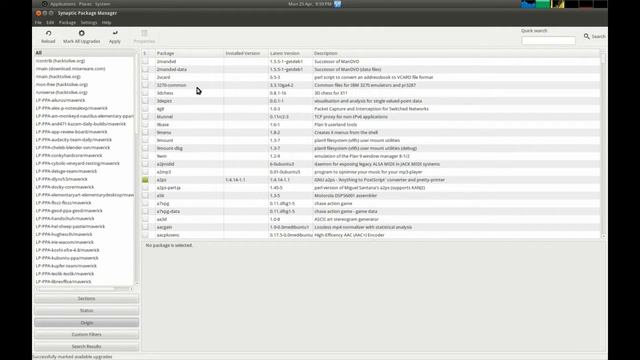Screen dimensions: 640x360
Task: Select the All entry in origin list
Action: click(84, 53)
